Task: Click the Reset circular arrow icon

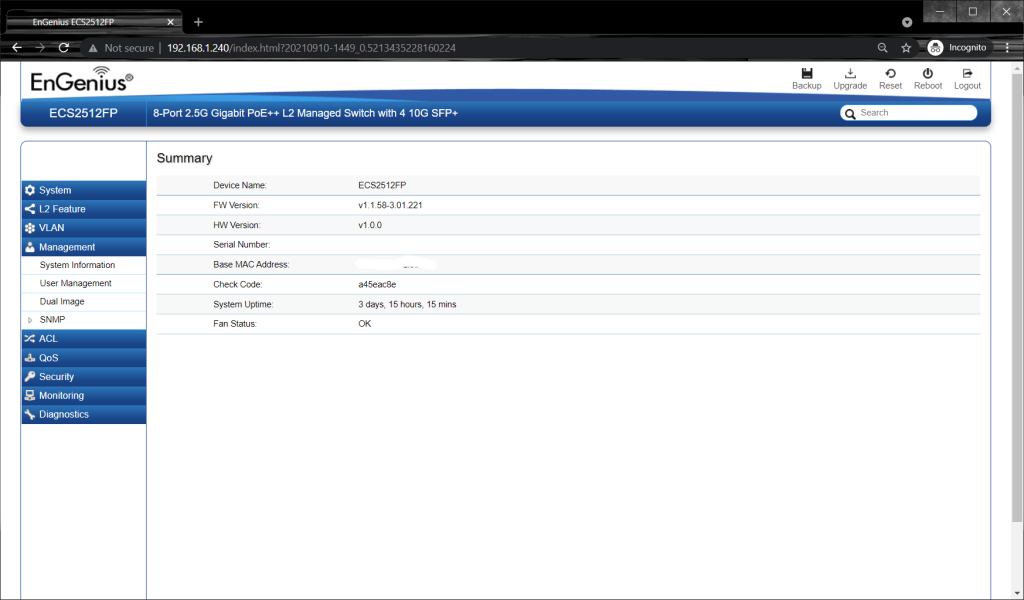Action: tap(890, 73)
